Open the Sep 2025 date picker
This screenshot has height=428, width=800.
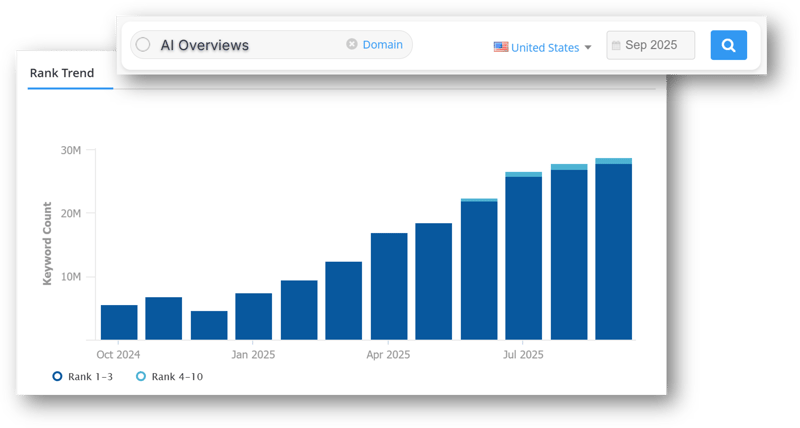click(x=651, y=46)
